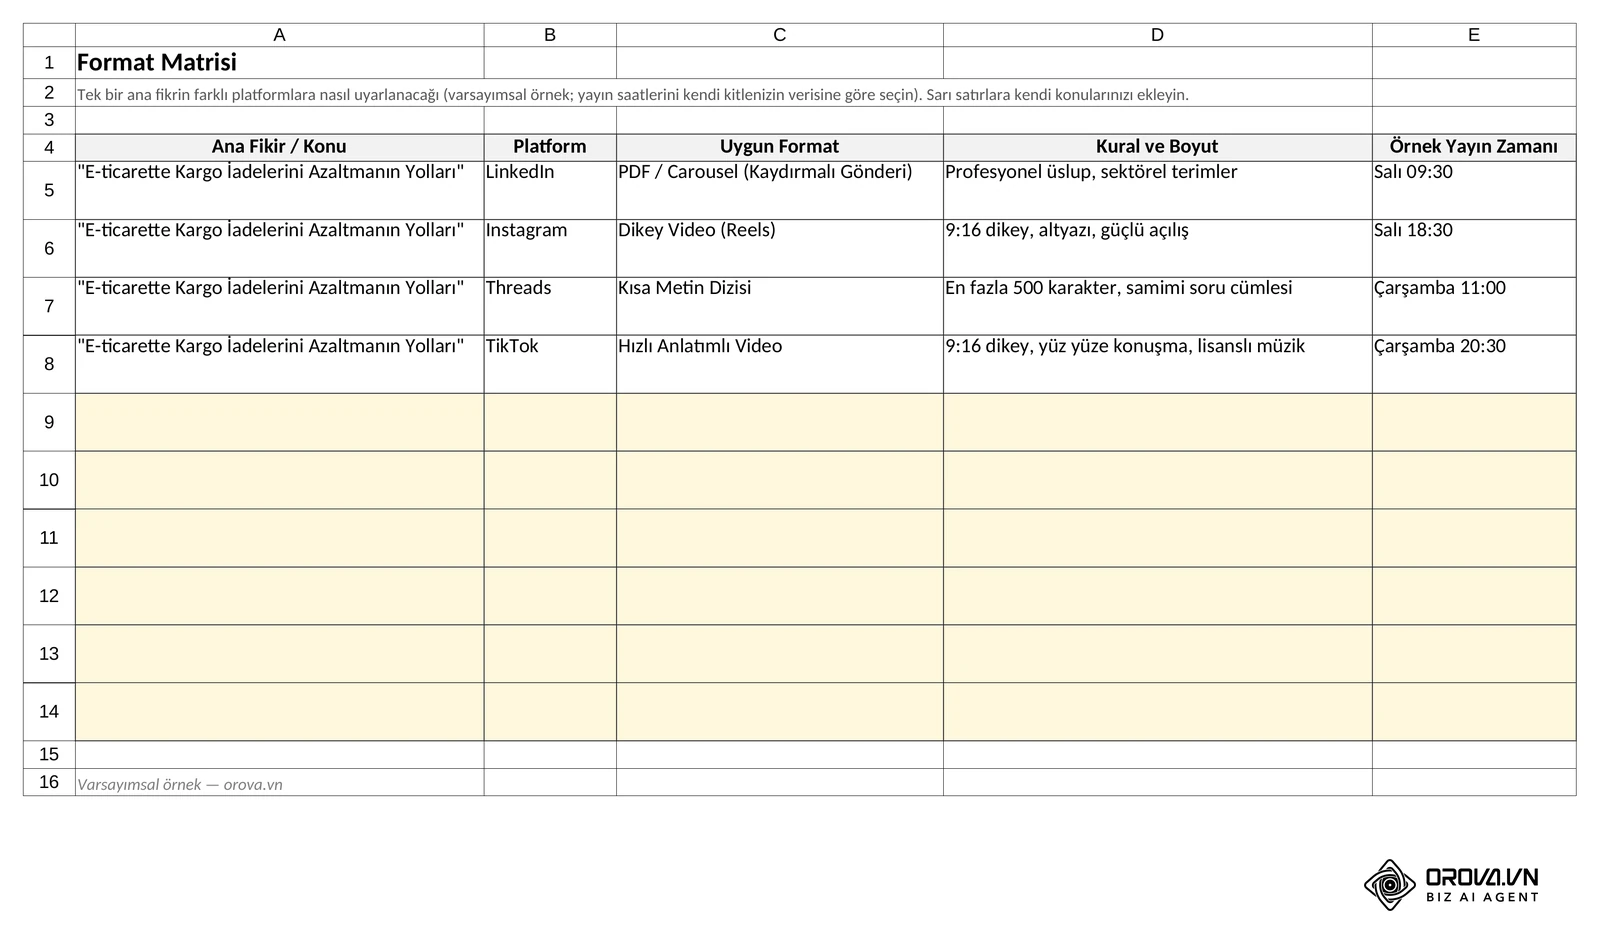Select column C header
1600x951 pixels.
[x=779, y=35]
